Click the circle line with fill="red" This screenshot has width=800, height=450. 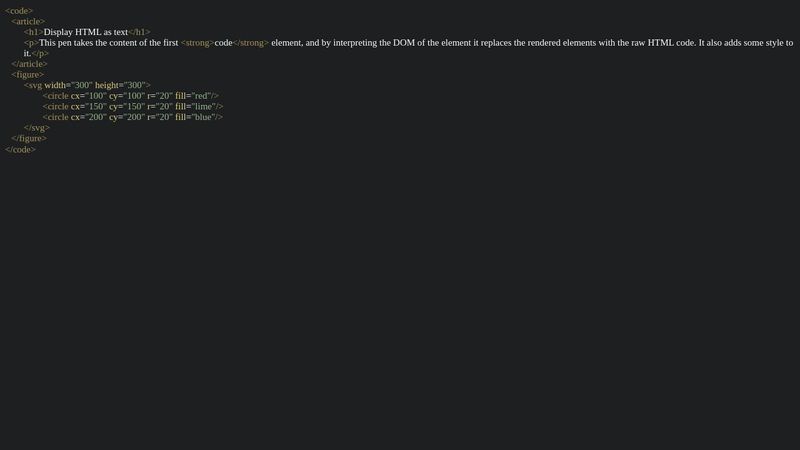point(131,96)
